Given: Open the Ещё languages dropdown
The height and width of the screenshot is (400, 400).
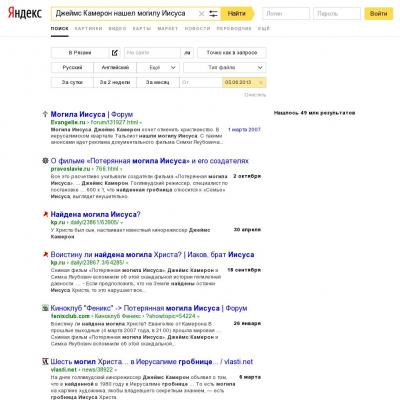Looking at the screenshot, I should (158, 67).
